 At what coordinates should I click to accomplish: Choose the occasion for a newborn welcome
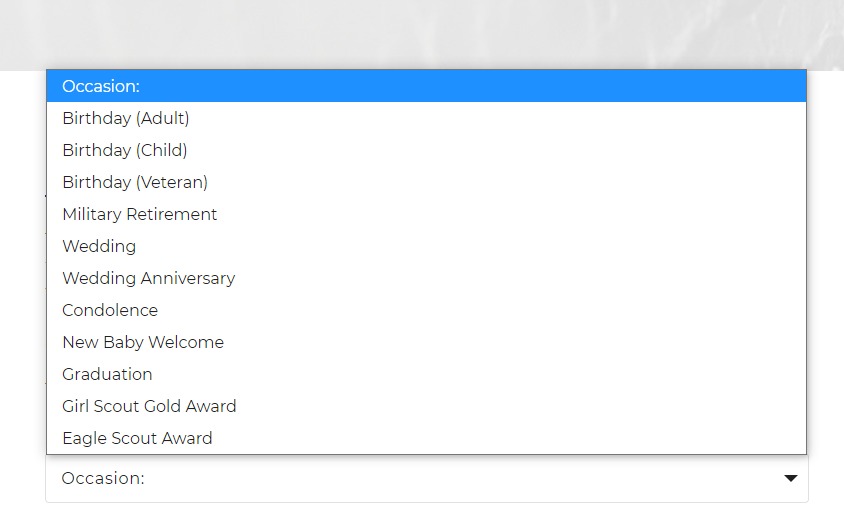[x=426, y=342]
